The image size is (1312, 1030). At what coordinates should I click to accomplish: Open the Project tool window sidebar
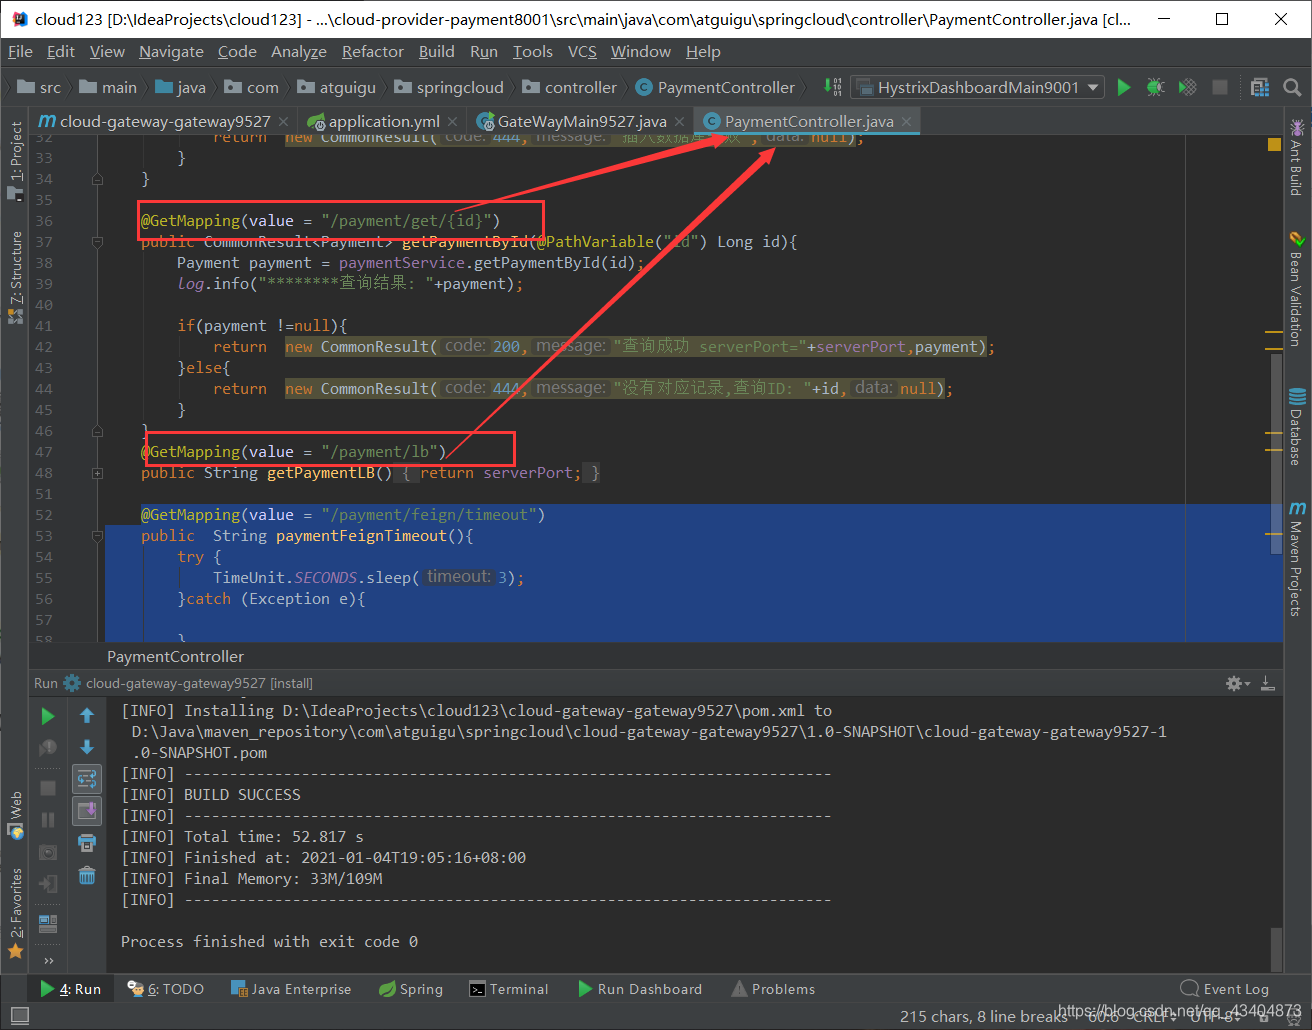(15, 160)
